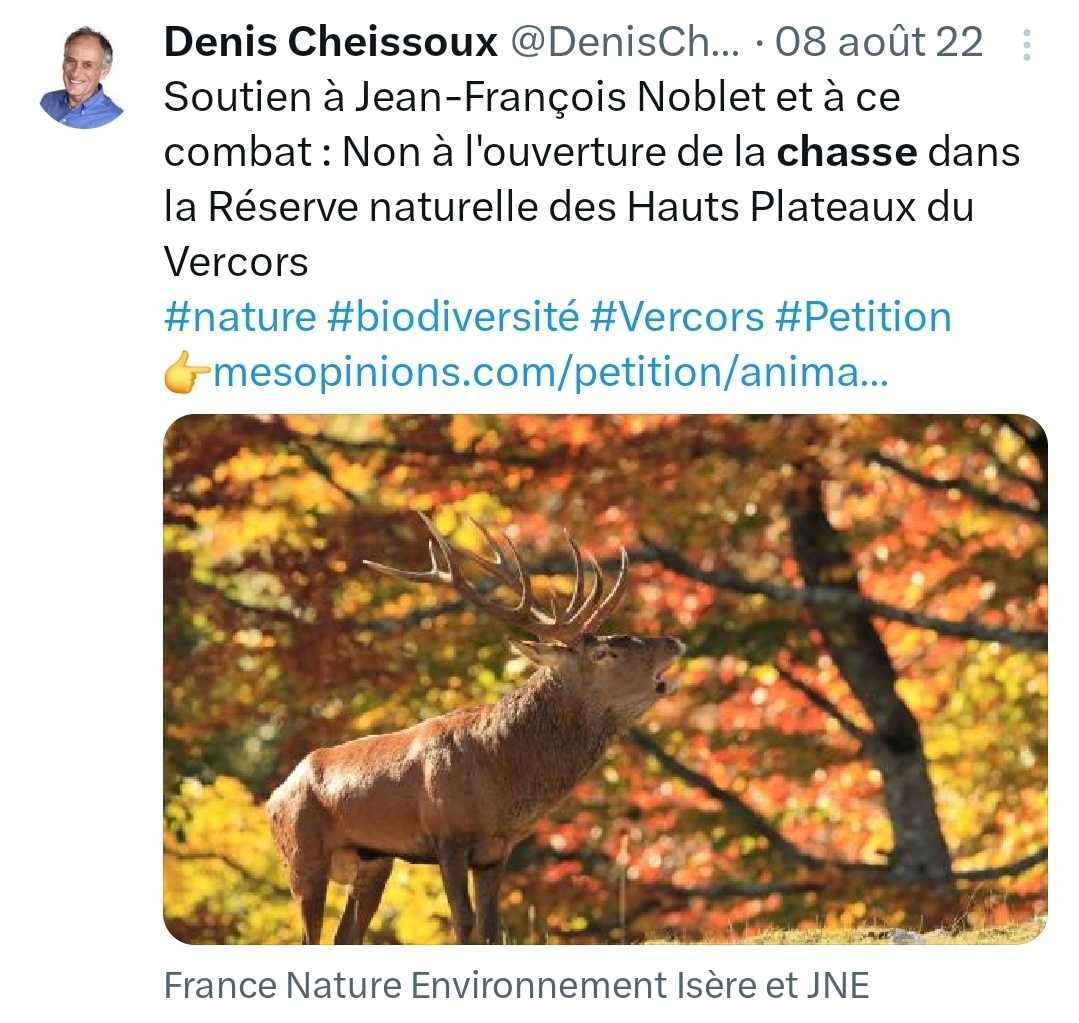The width and height of the screenshot is (1079, 1023).
Task: Follow the mesopinions.com petition link
Action: (549, 373)
